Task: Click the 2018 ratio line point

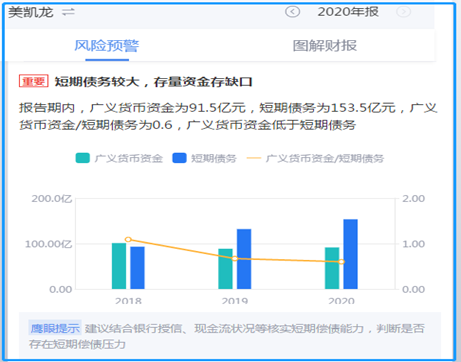Action: (128, 239)
